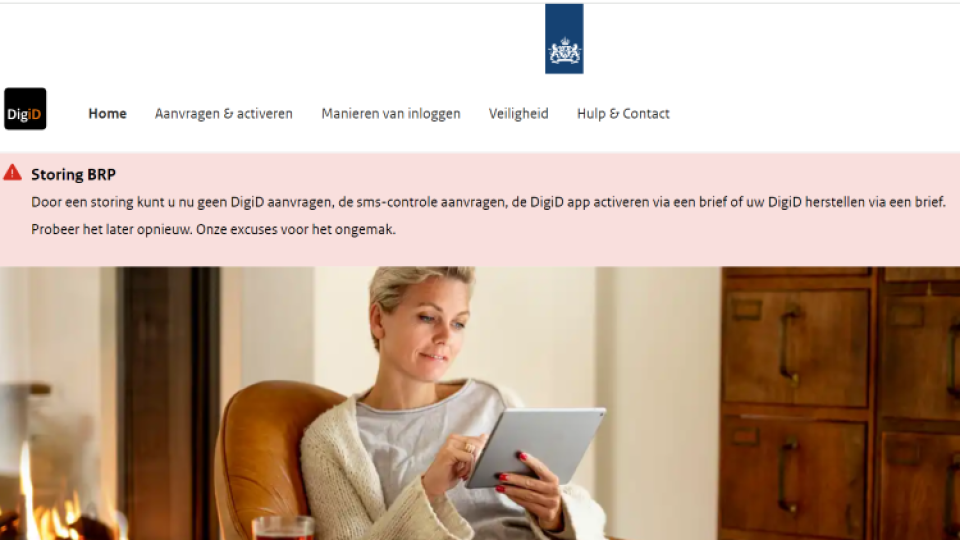Viewport: 960px width, 540px height.
Task: Click the alert sentence about DigiD aanvragen
Action: click(x=489, y=202)
